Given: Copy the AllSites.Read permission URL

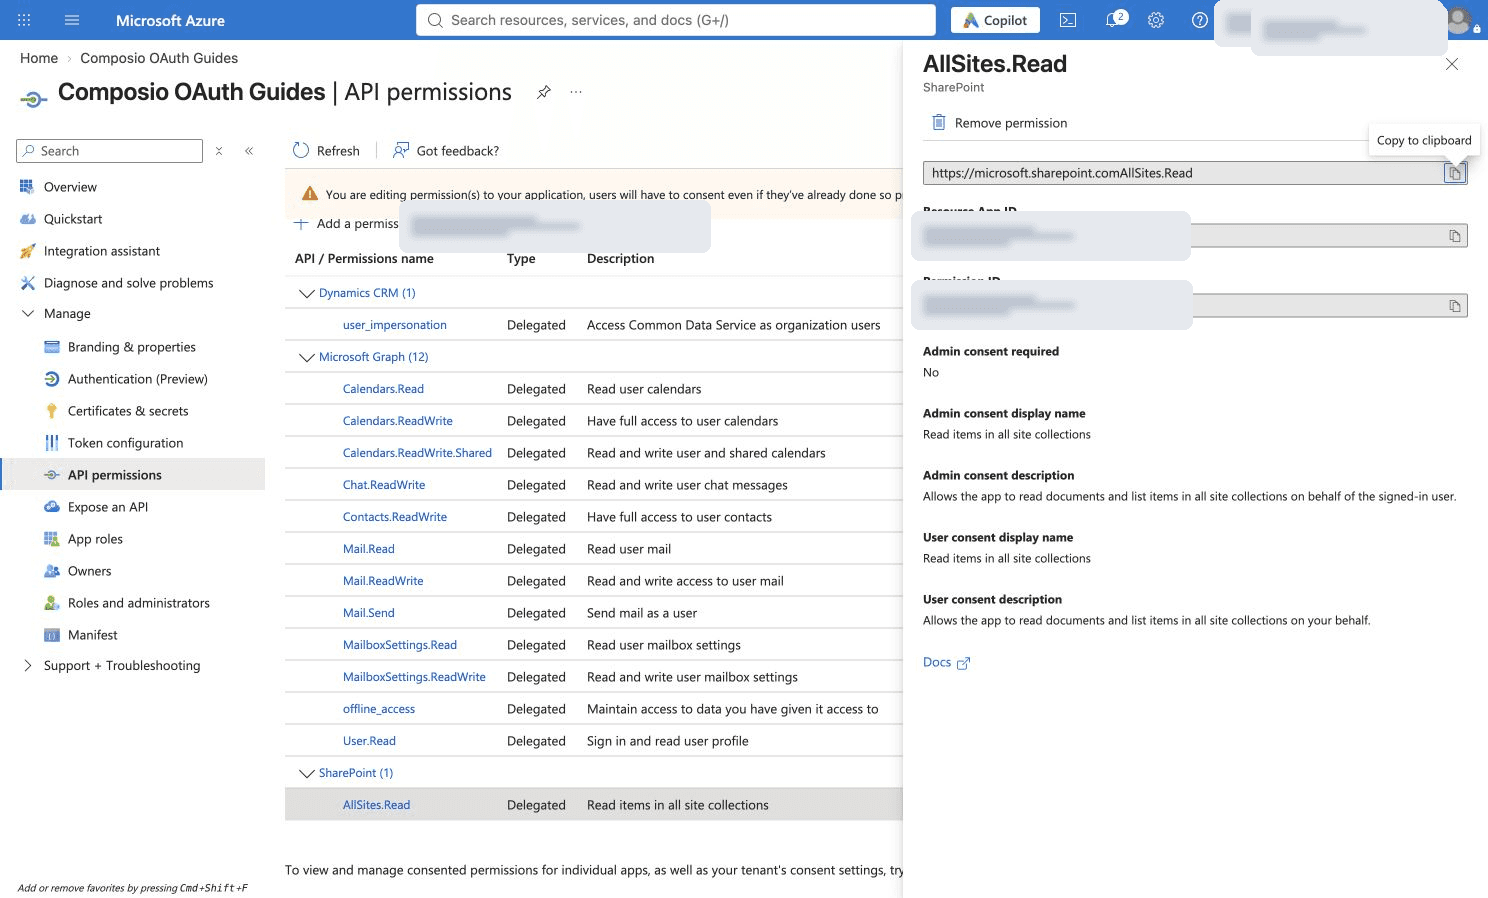Looking at the screenshot, I should pos(1455,173).
